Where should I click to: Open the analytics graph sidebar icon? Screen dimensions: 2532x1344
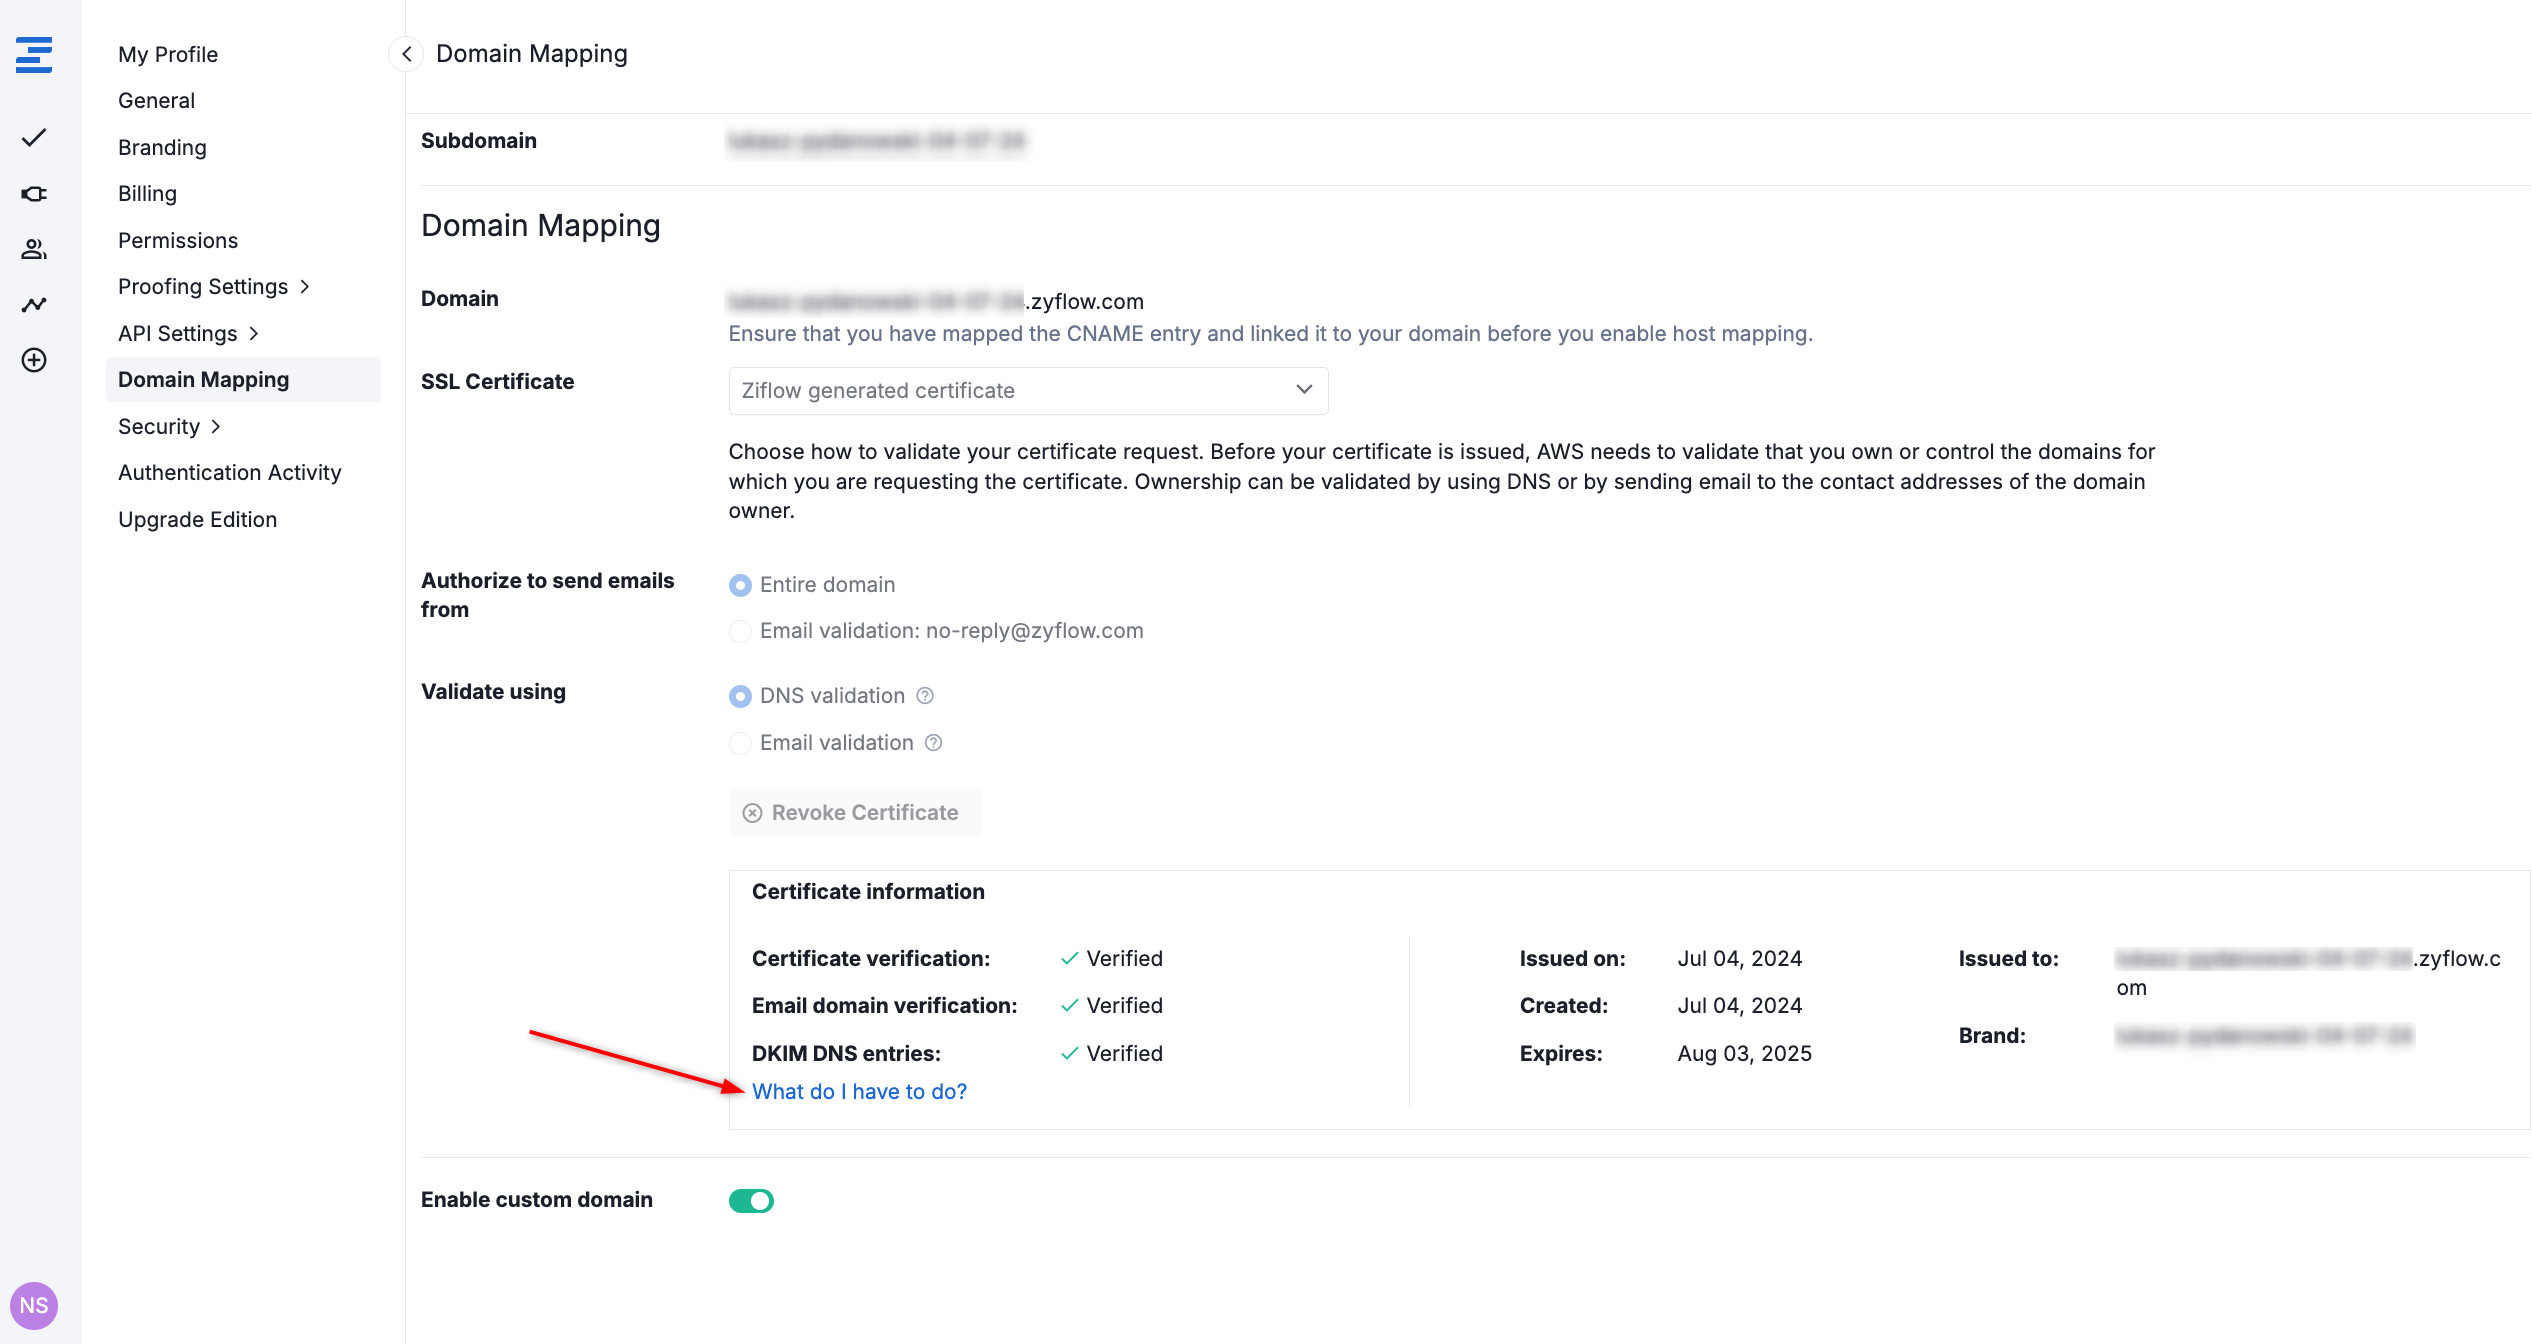[34, 304]
